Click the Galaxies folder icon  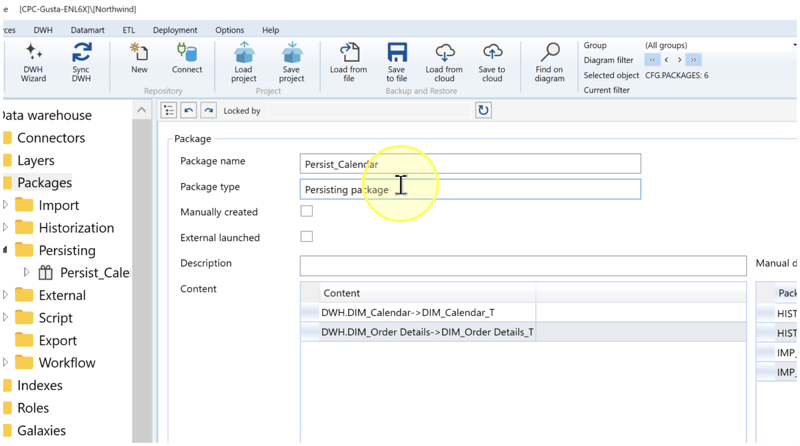pyautogui.click(x=7, y=430)
